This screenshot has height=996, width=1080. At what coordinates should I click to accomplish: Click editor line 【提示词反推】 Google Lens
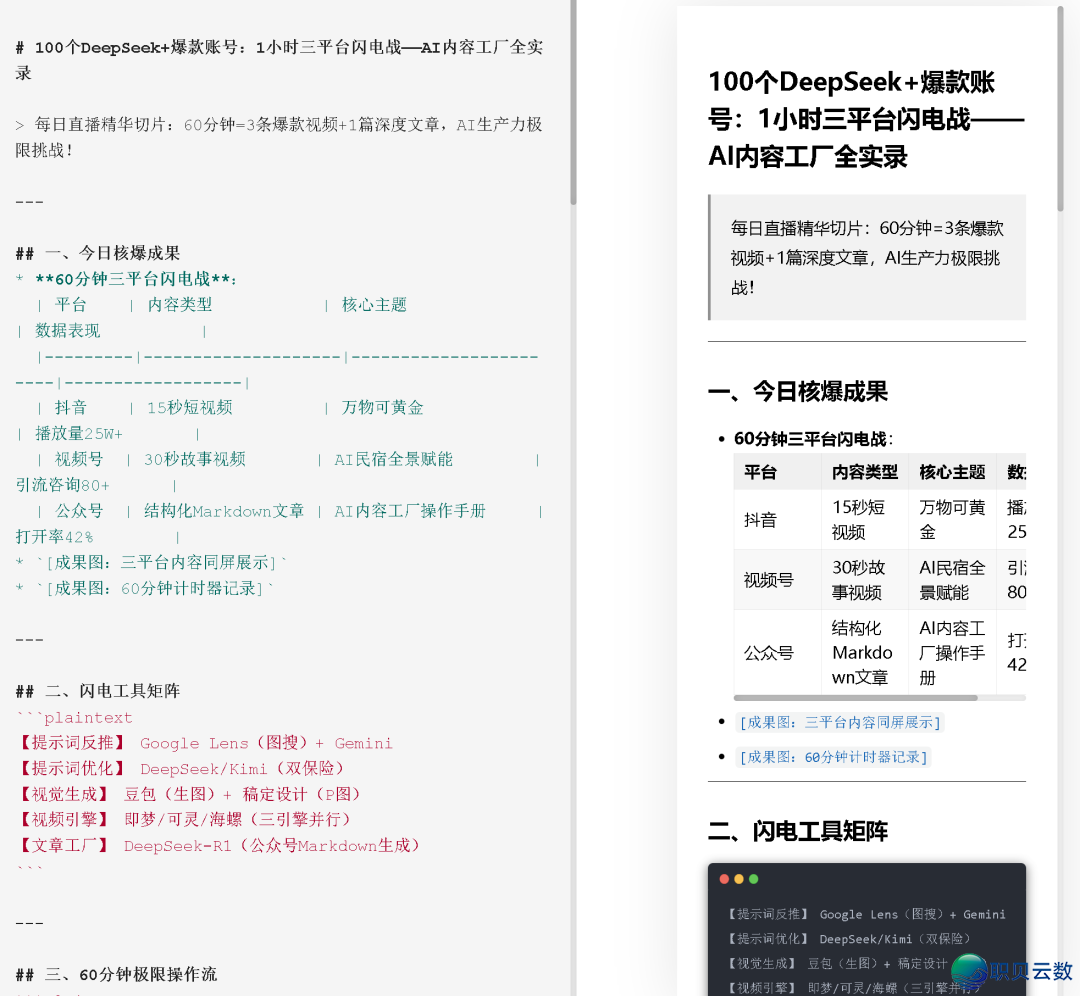point(205,743)
